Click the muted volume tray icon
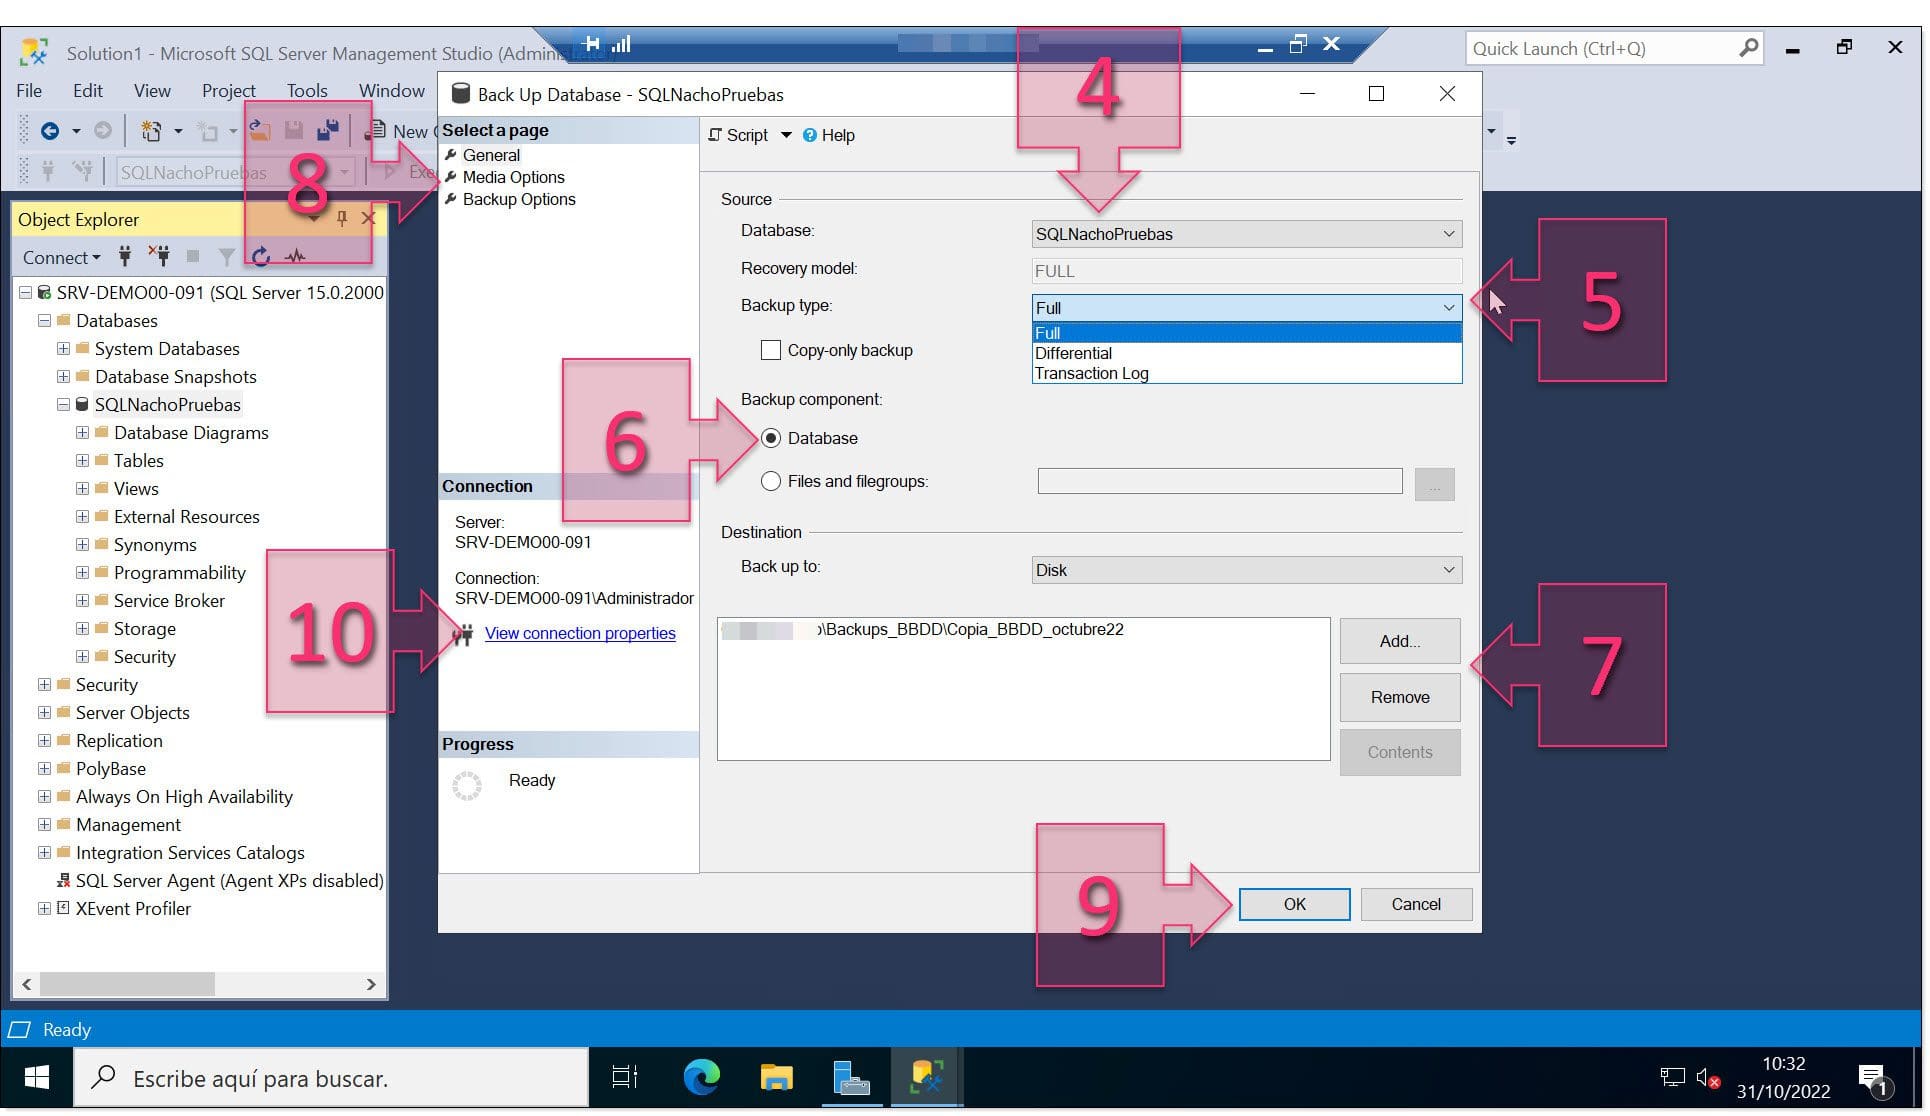This screenshot has width=1930, height=1116. click(1707, 1078)
